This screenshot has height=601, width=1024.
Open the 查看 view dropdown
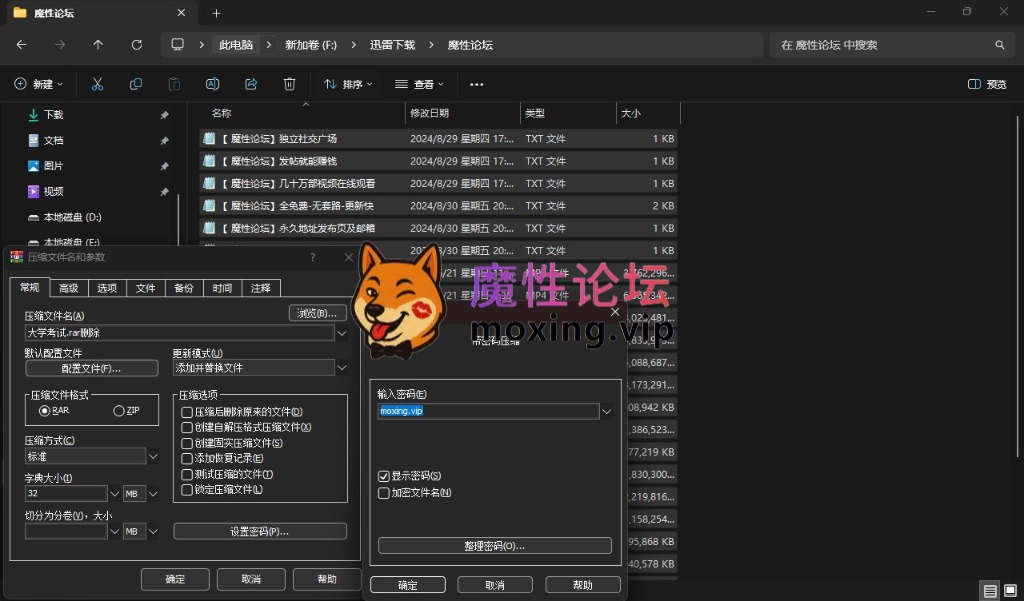pyautogui.click(x=419, y=84)
